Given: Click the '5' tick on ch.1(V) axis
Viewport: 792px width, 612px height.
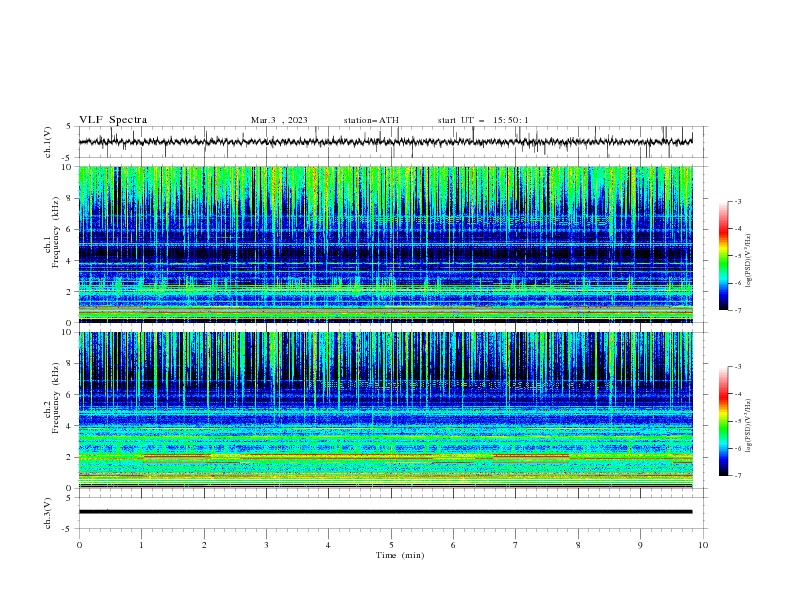Looking at the screenshot, I should 69,126.
